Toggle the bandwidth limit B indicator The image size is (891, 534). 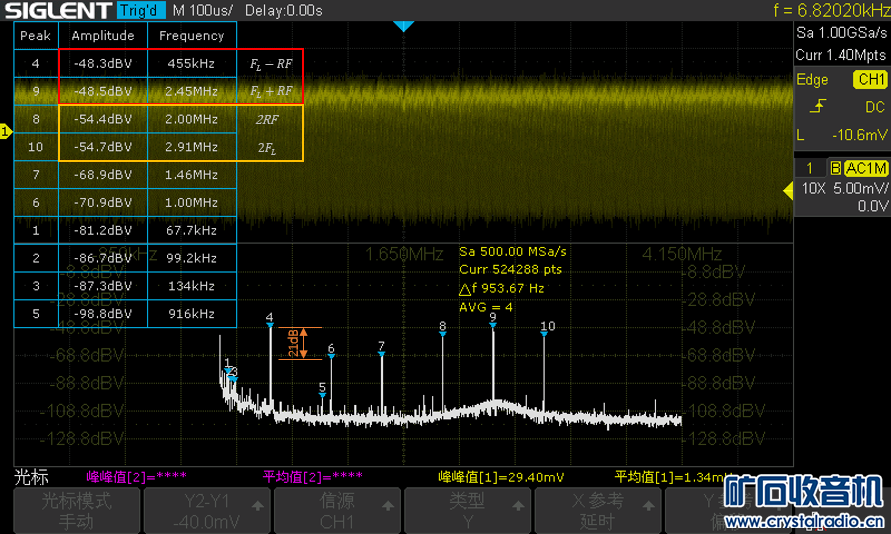click(x=836, y=168)
